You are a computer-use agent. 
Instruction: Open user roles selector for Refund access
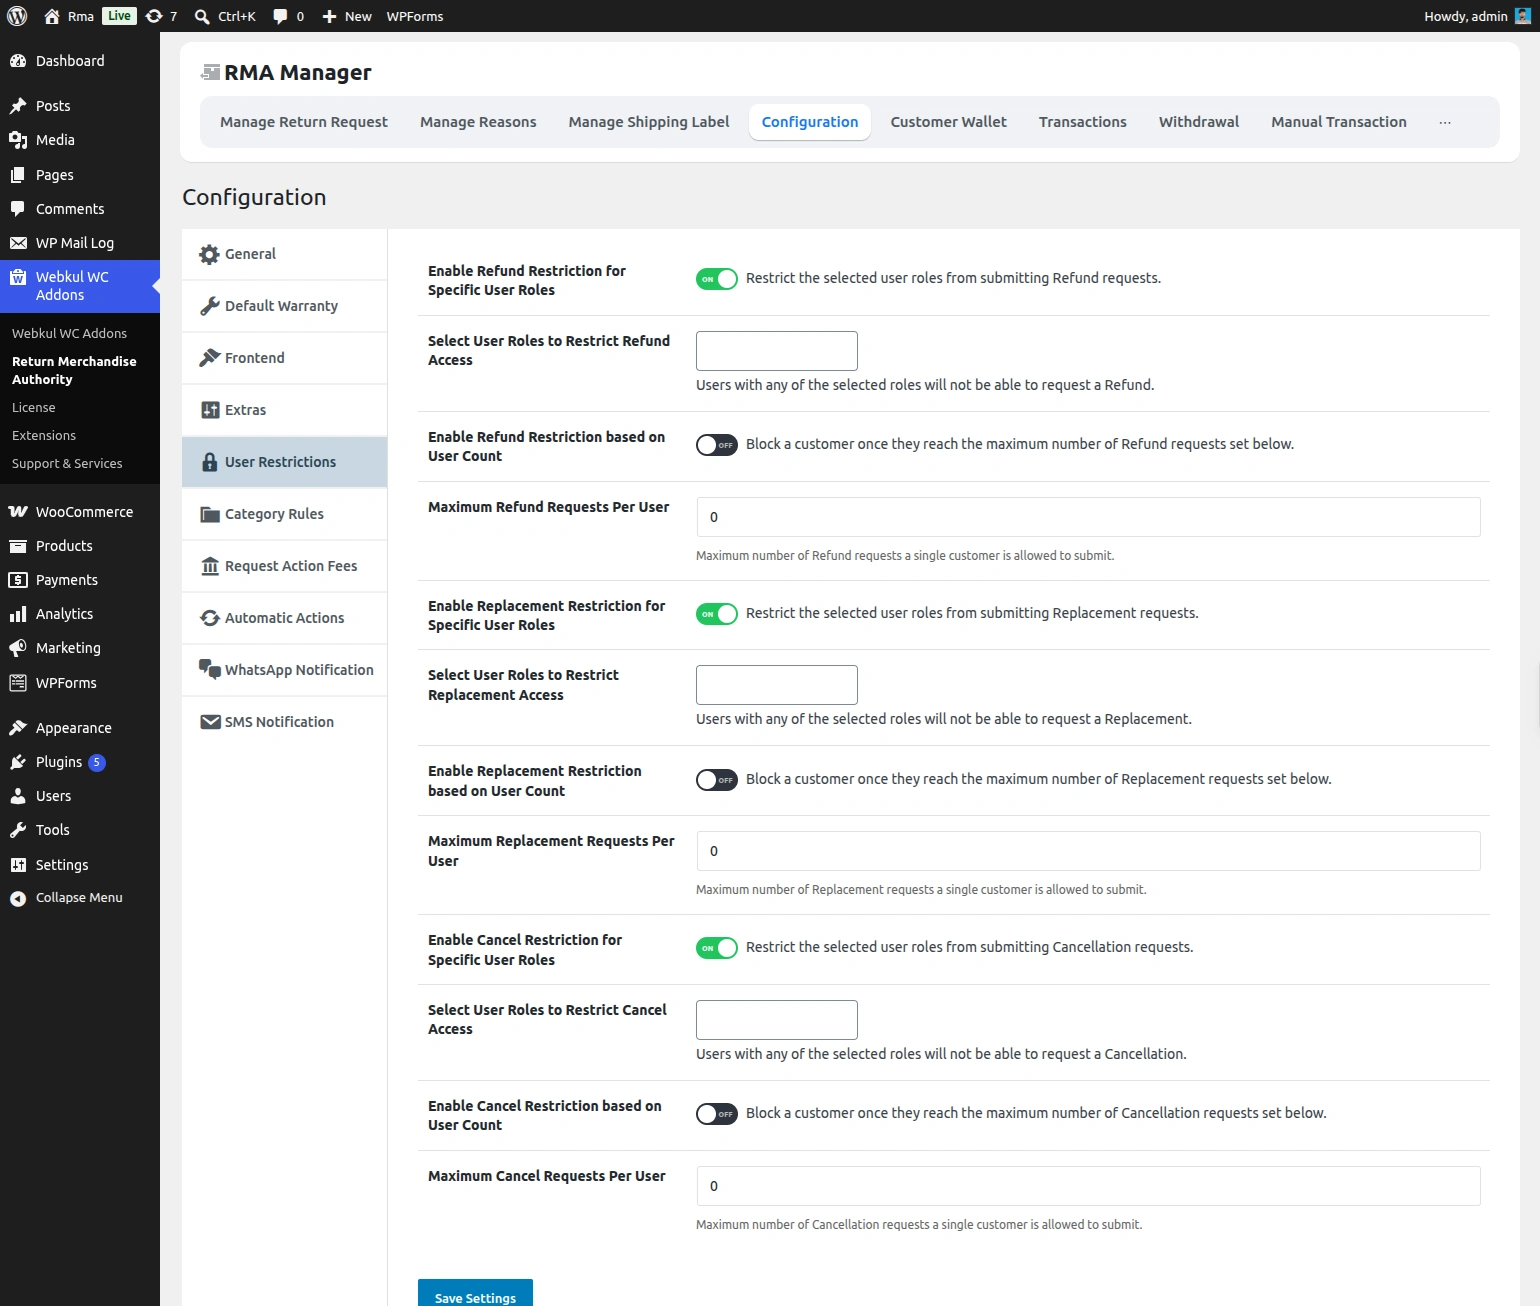click(x=777, y=351)
